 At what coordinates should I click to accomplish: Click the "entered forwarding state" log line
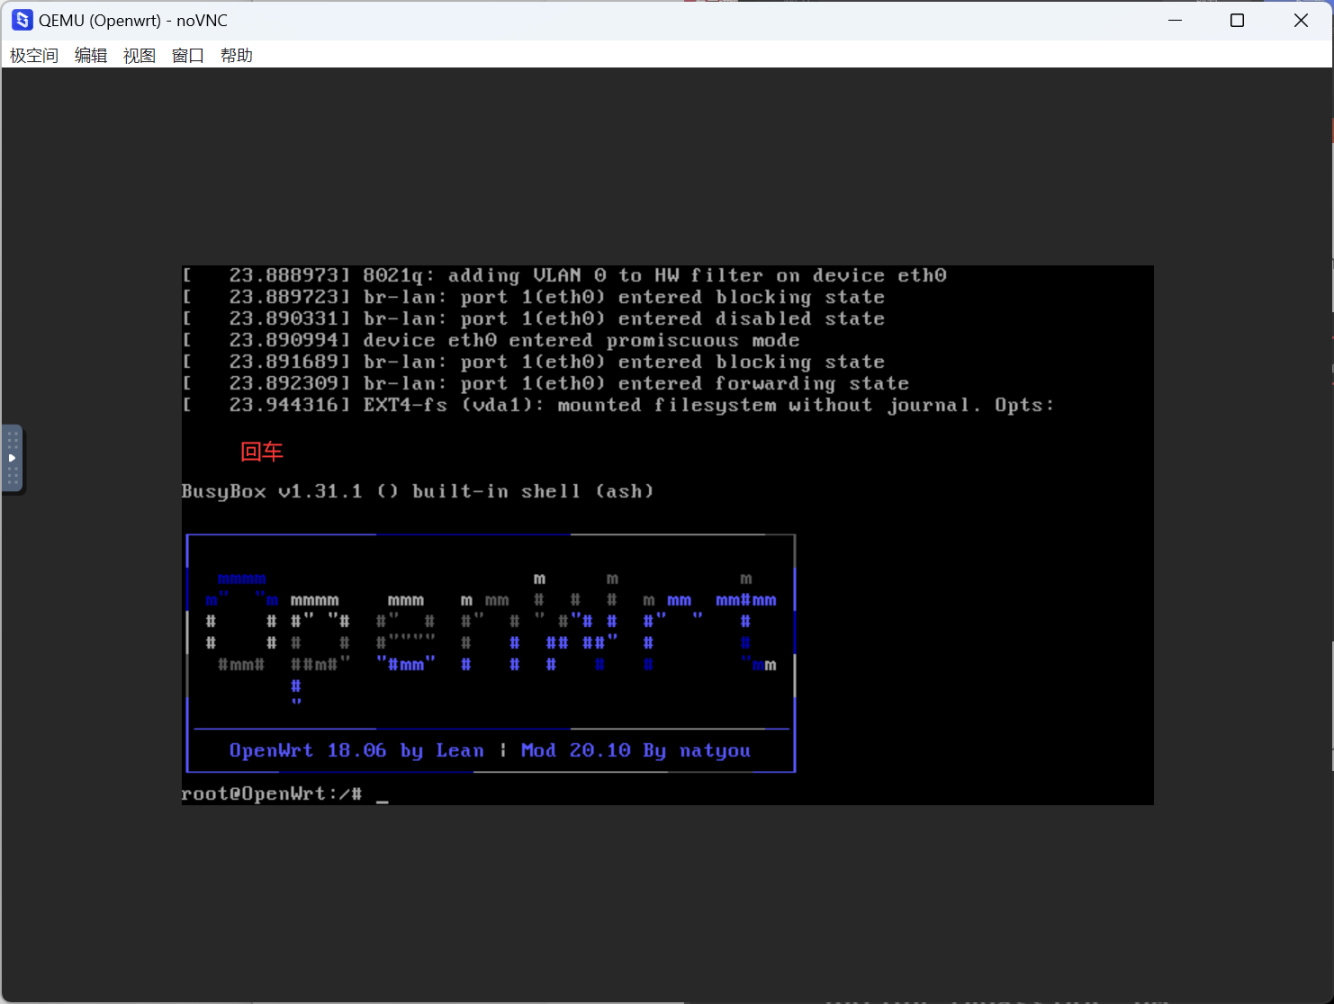[x=546, y=384]
